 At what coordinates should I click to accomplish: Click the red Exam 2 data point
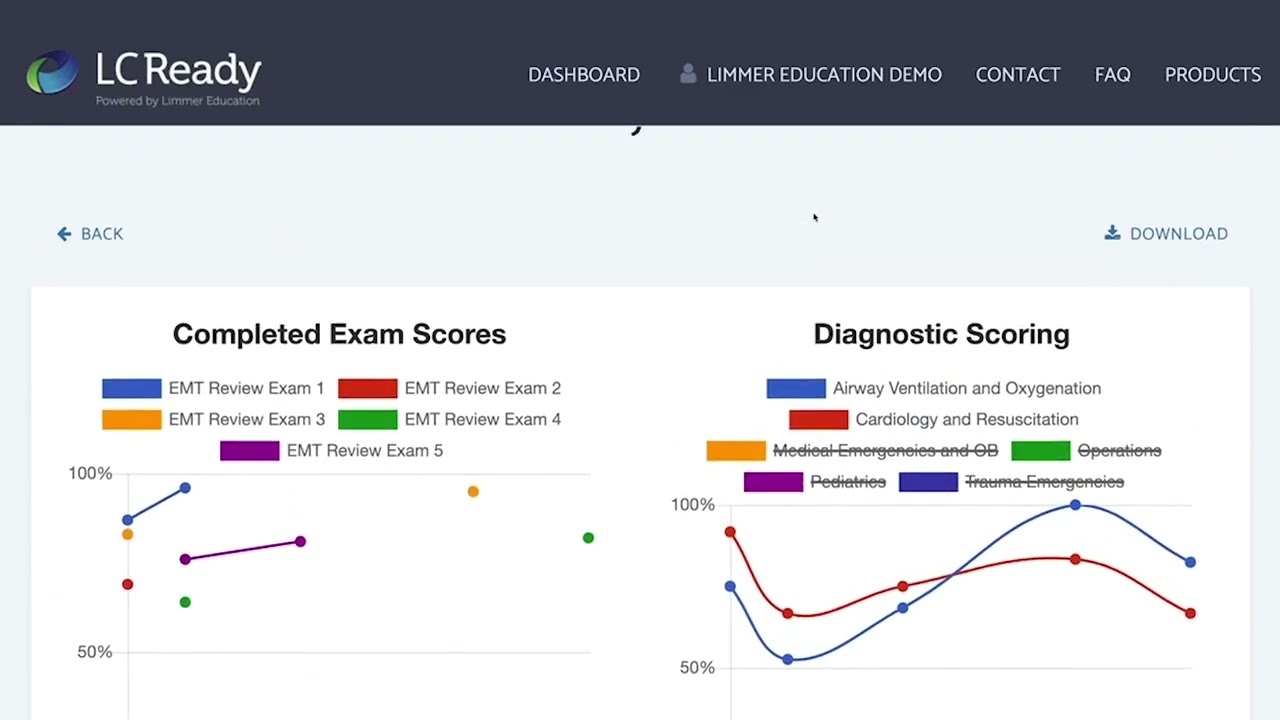coord(127,584)
